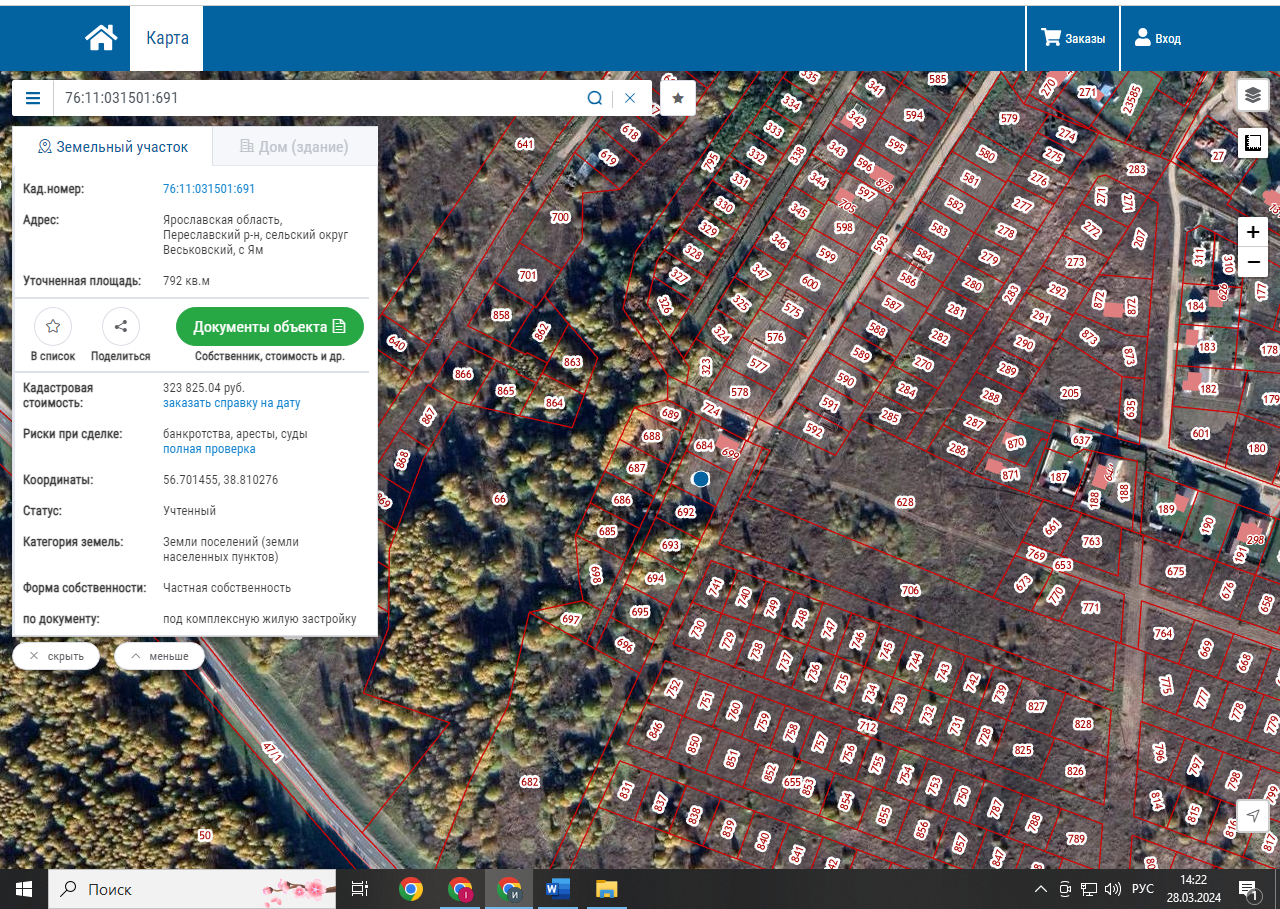Viewport: 1280px width, 909px height.
Task: Open the полная проверка link
Action: [x=209, y=449]
